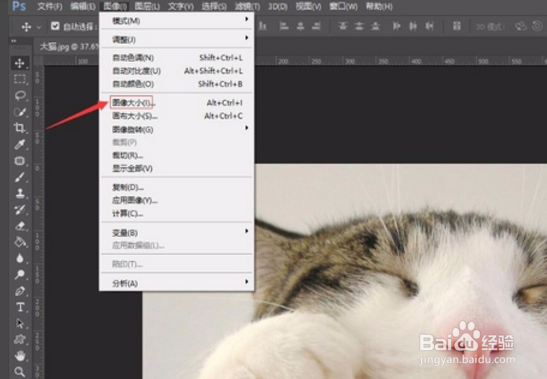Open the tool preset dropdown arrow

[x=39, y=27]
